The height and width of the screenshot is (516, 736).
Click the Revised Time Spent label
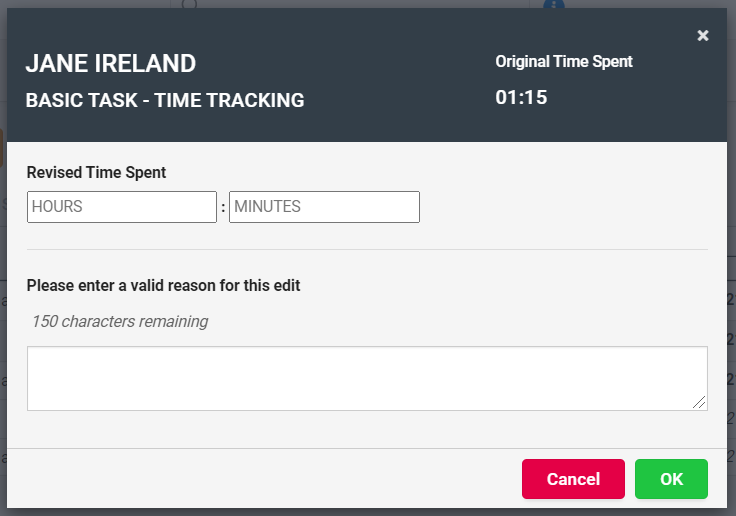coord(96,172)
